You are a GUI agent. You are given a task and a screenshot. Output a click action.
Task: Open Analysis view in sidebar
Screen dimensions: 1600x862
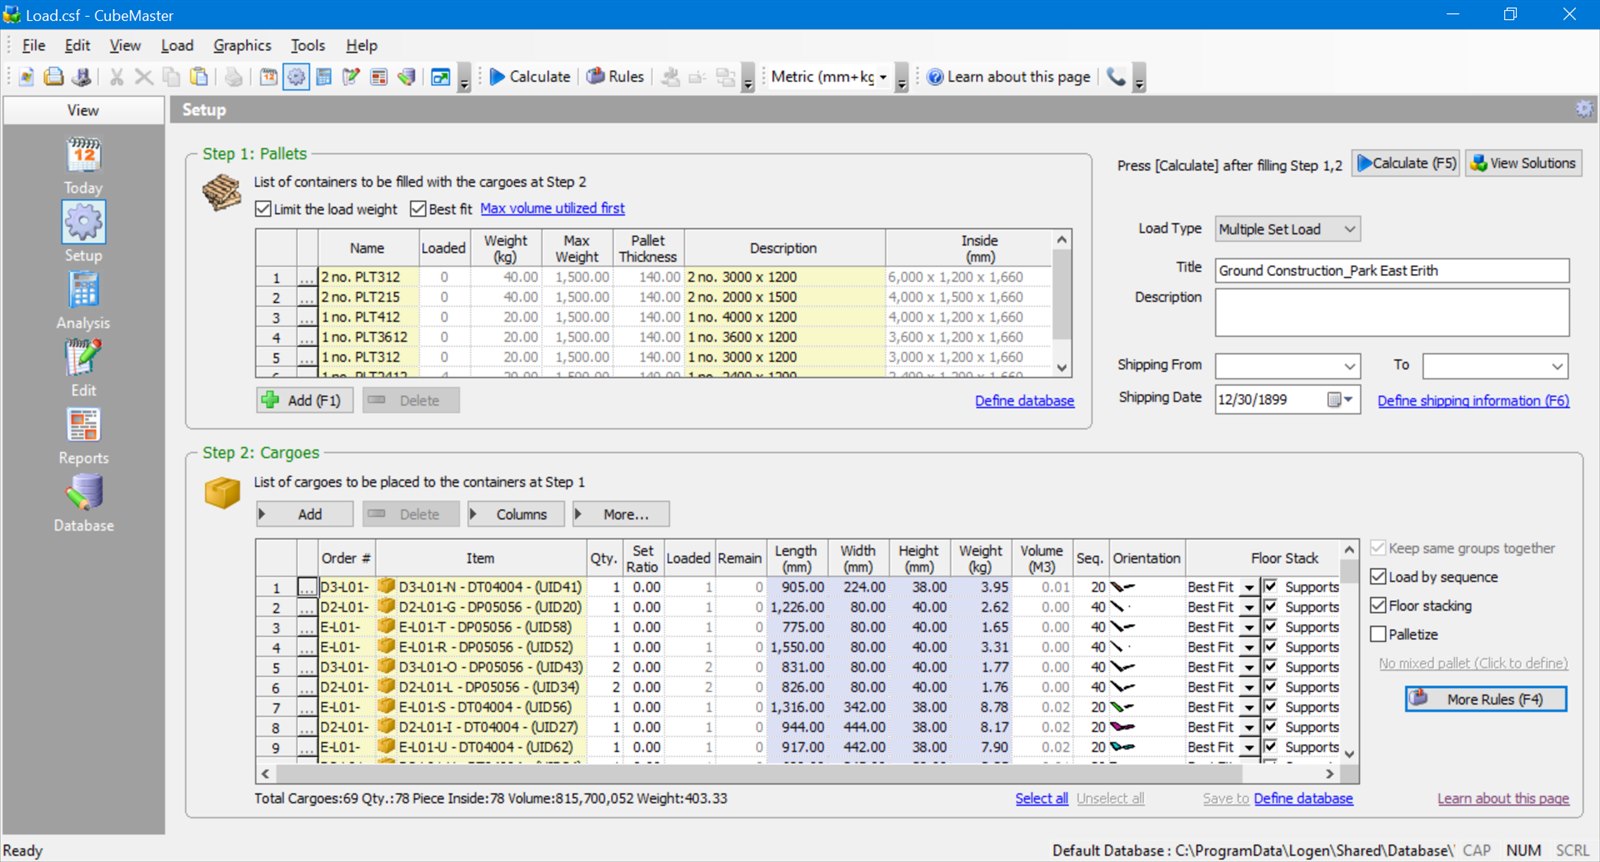pos(83,301)
